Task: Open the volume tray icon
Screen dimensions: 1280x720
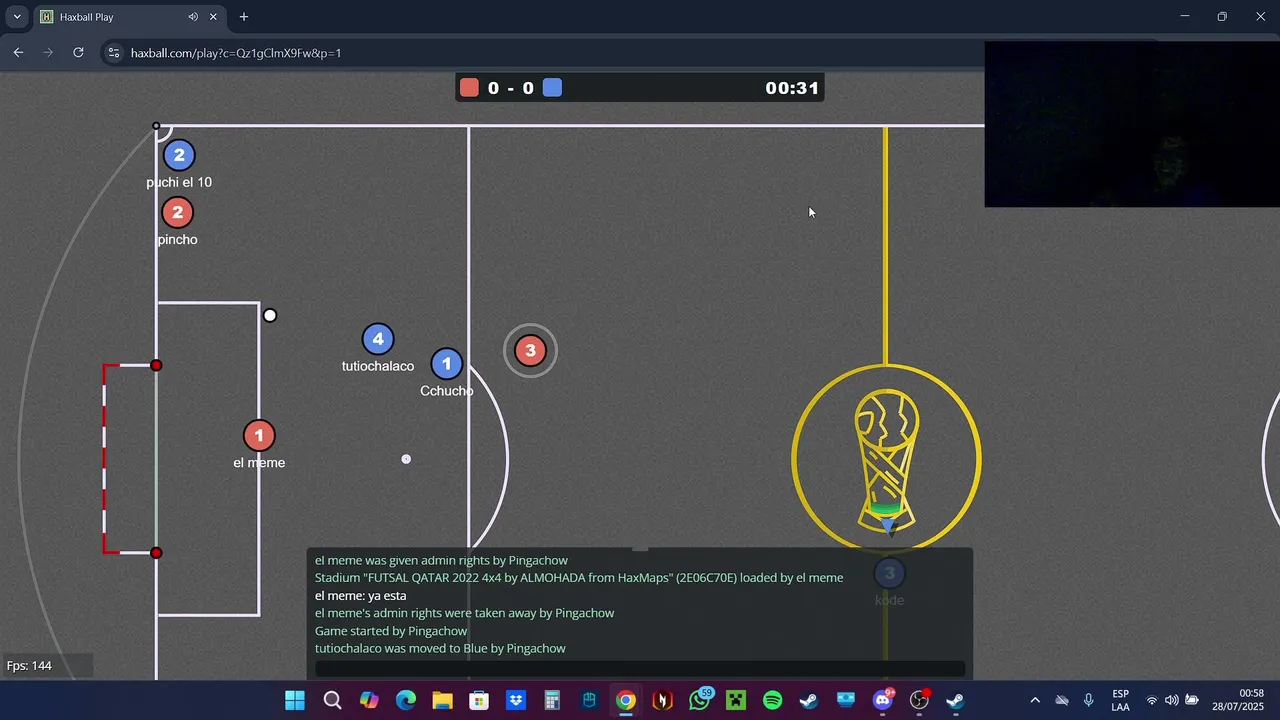Action: (x=1171, y=700)
